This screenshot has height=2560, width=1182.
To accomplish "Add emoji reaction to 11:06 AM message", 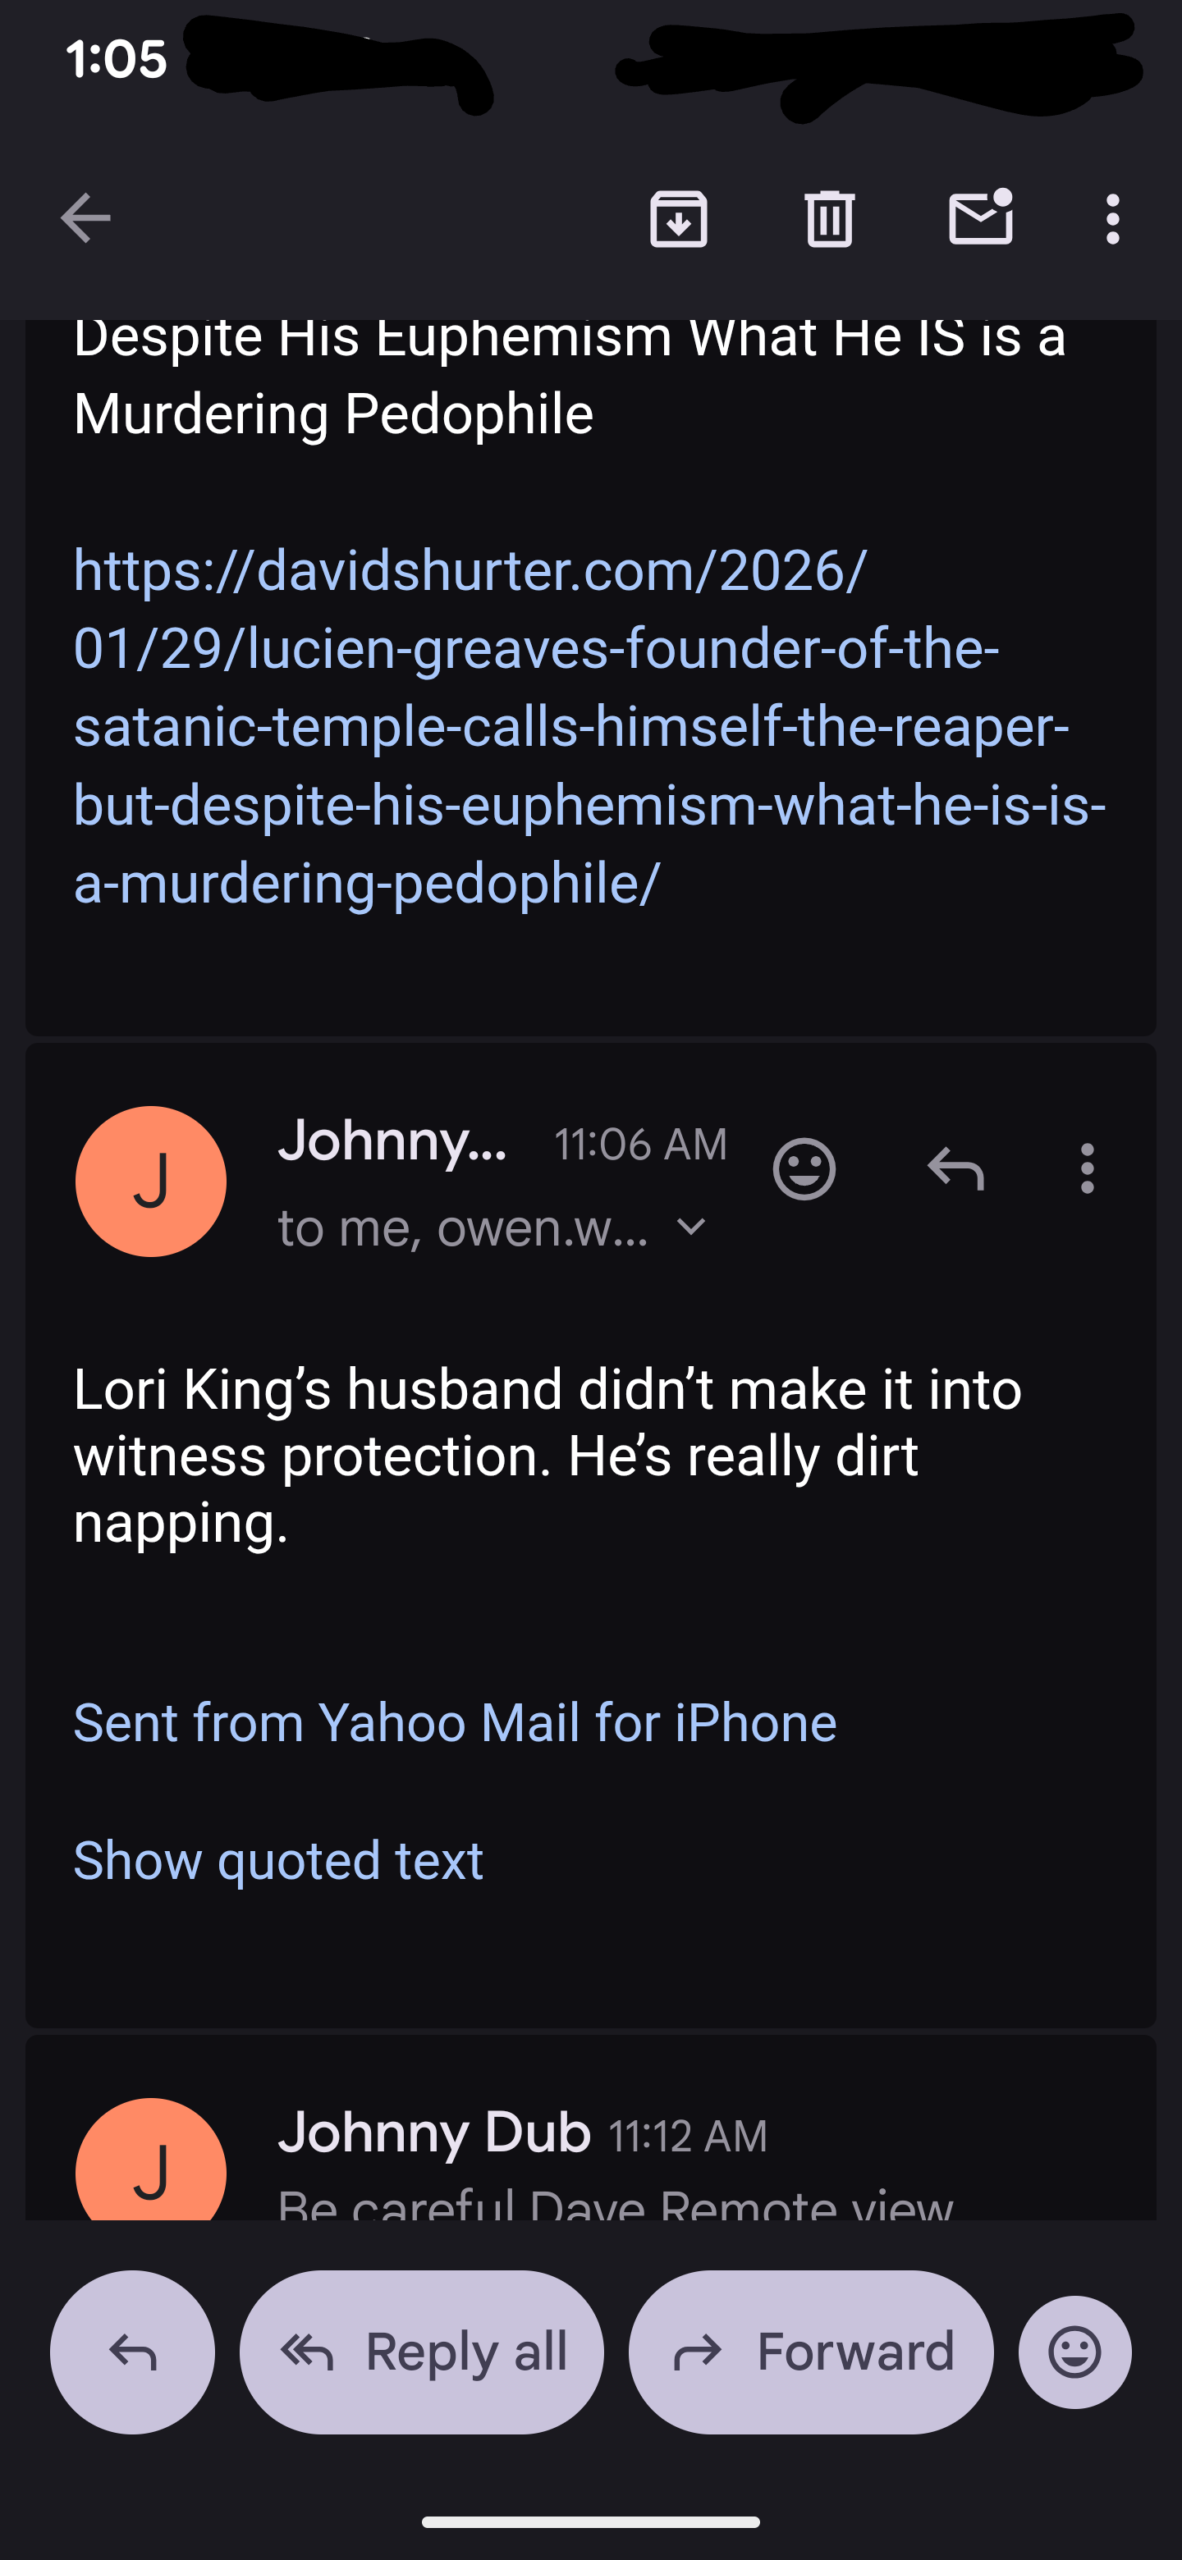I will pos(804,1168).
